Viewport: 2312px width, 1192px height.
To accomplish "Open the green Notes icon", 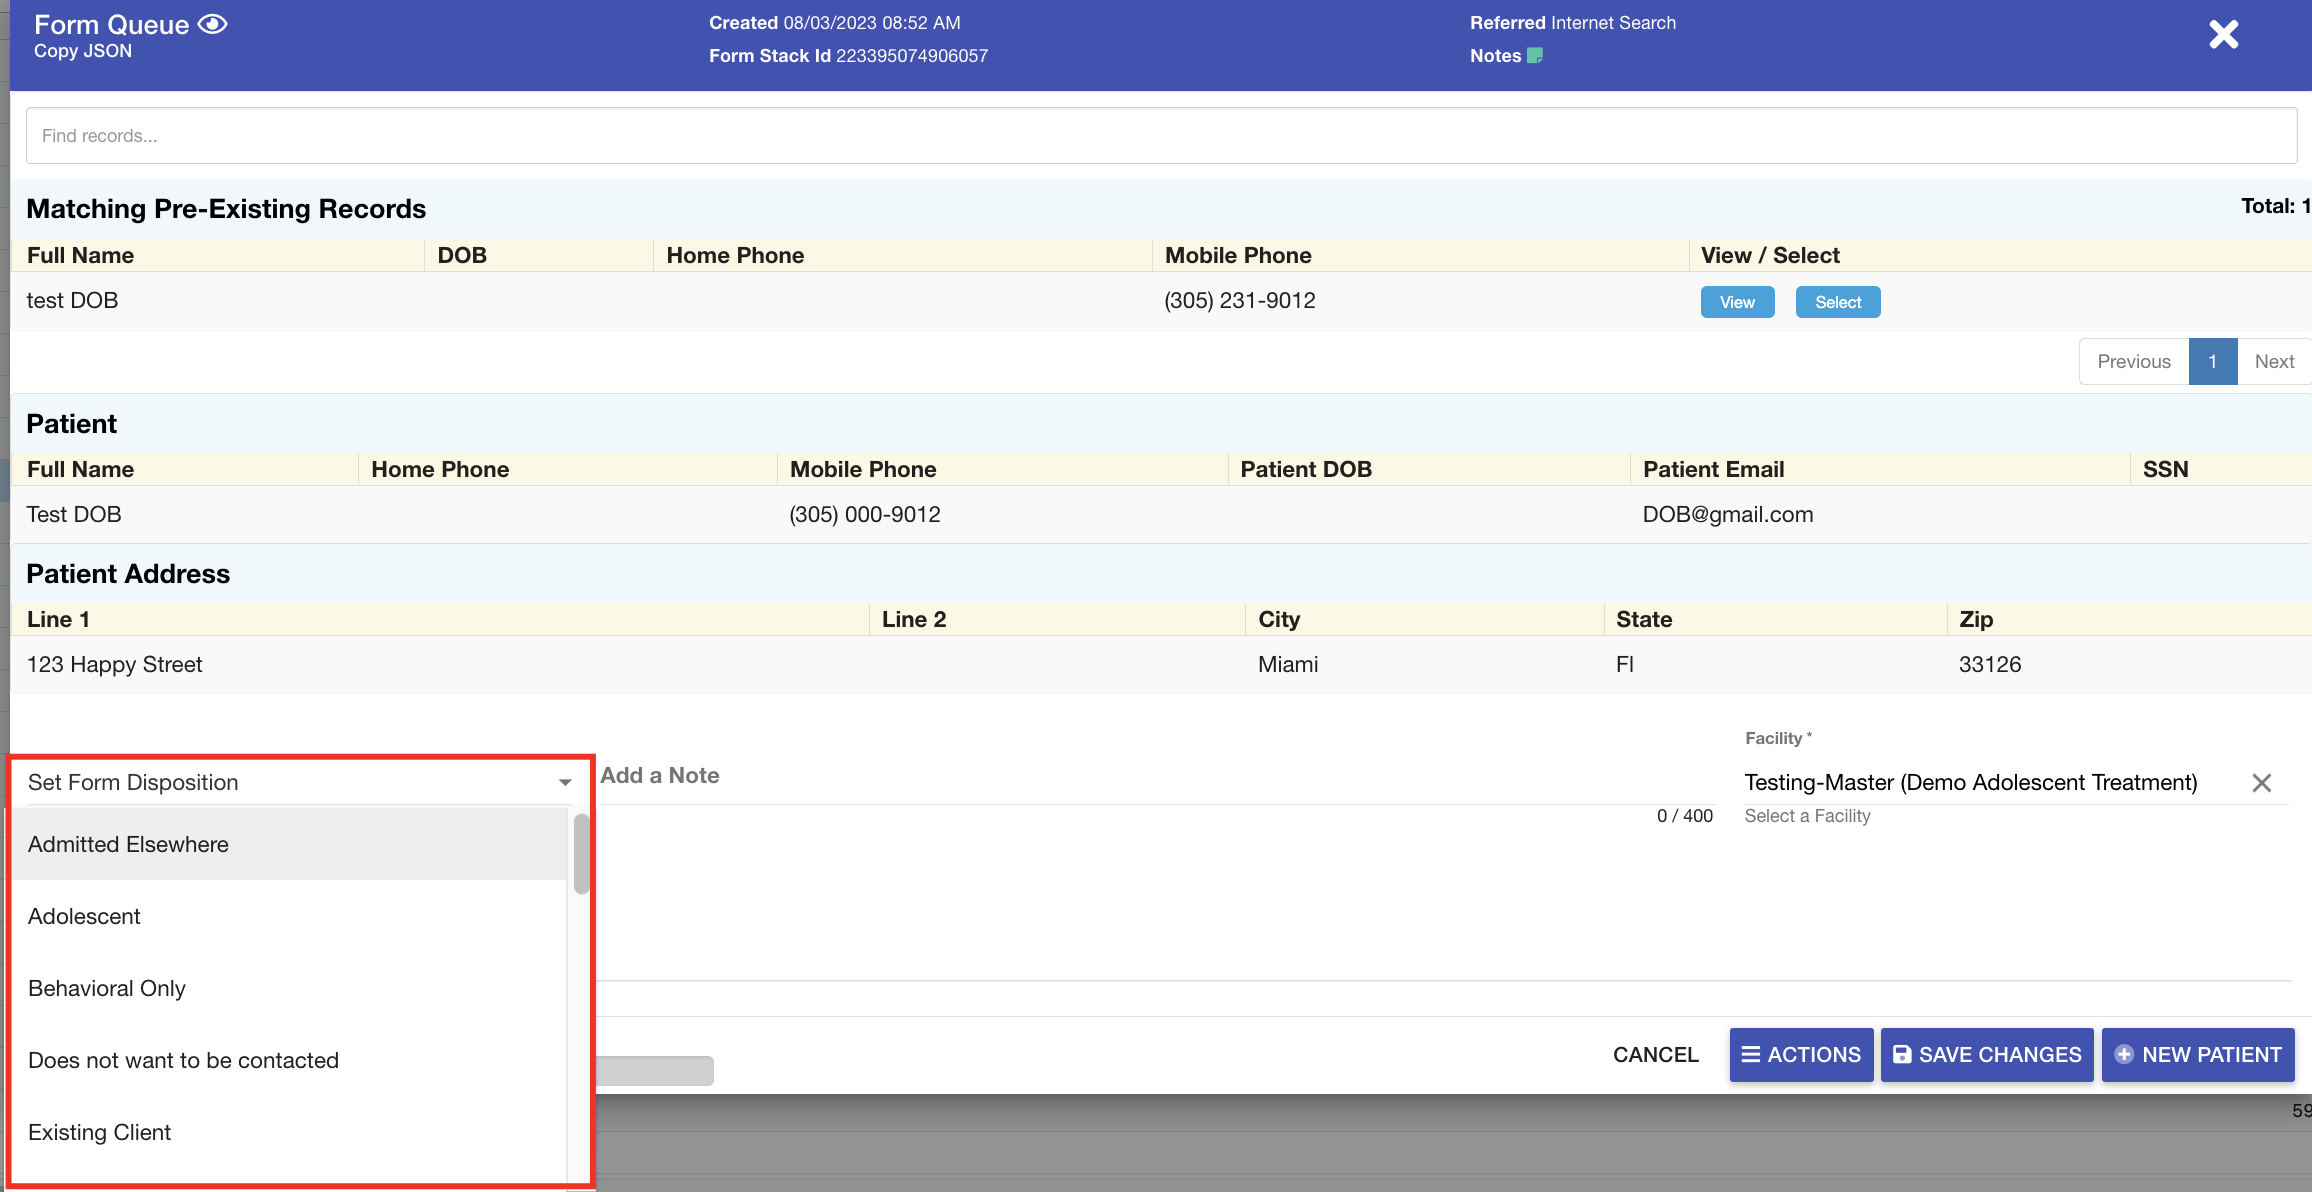I will (1535, 56).
